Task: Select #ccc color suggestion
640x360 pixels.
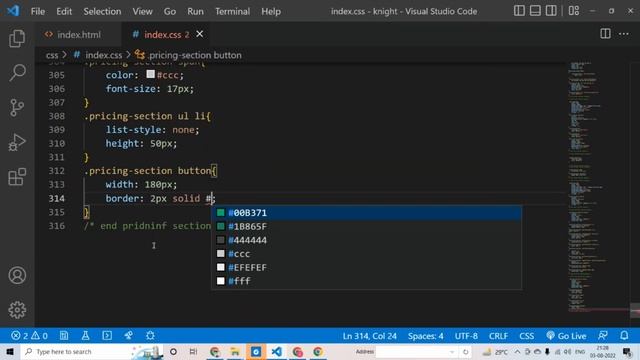Action: tap(366, 254)
